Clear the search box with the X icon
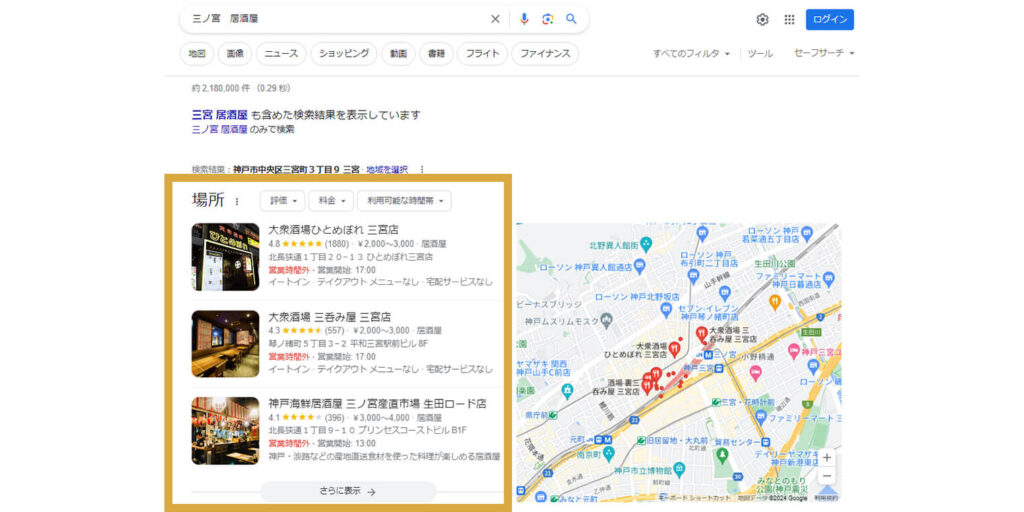Image resolution: width=1024 pixels, height=512 pixels. [x=495, y=19]
